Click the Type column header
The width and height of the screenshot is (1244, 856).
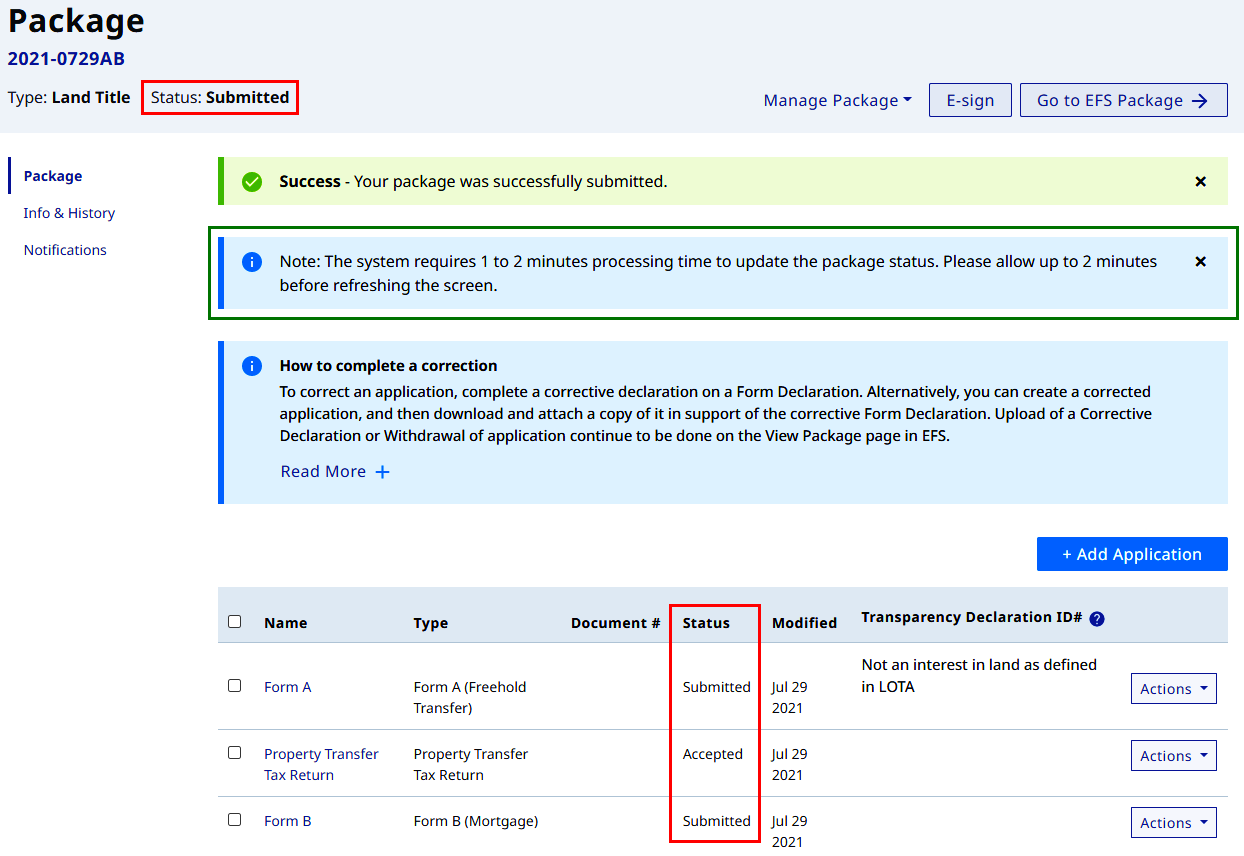[431, 623]
